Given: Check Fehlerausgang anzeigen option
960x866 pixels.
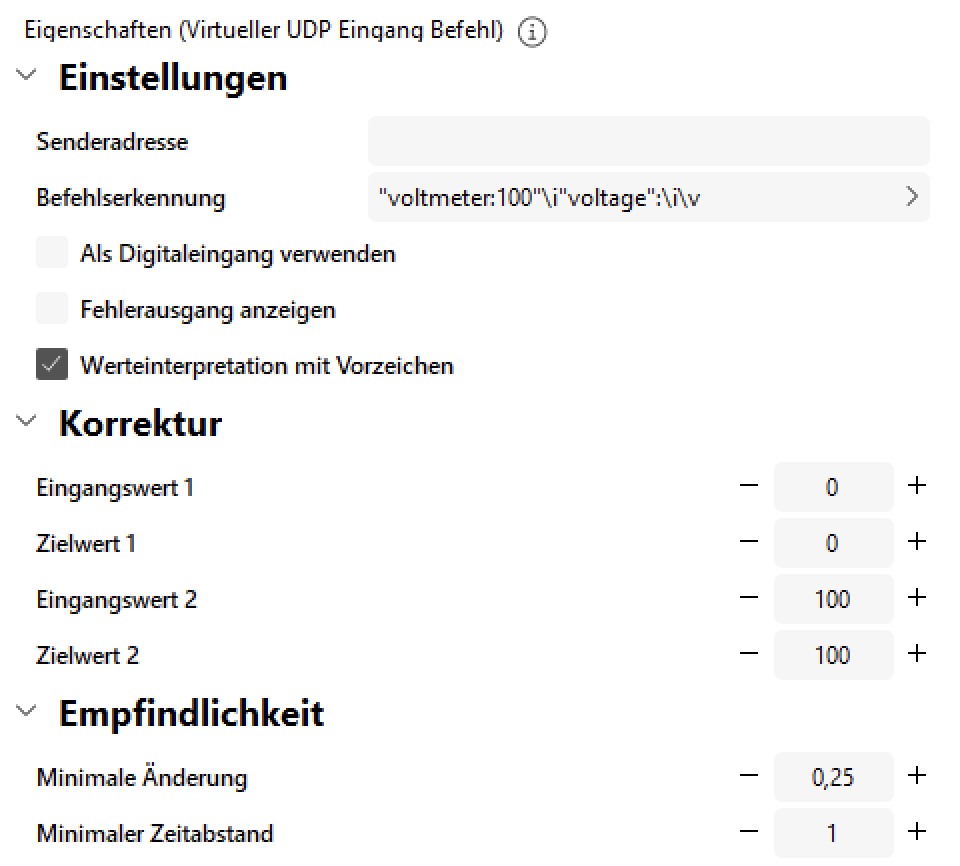Looking at the screenshot, I should [x=52, y=308].
